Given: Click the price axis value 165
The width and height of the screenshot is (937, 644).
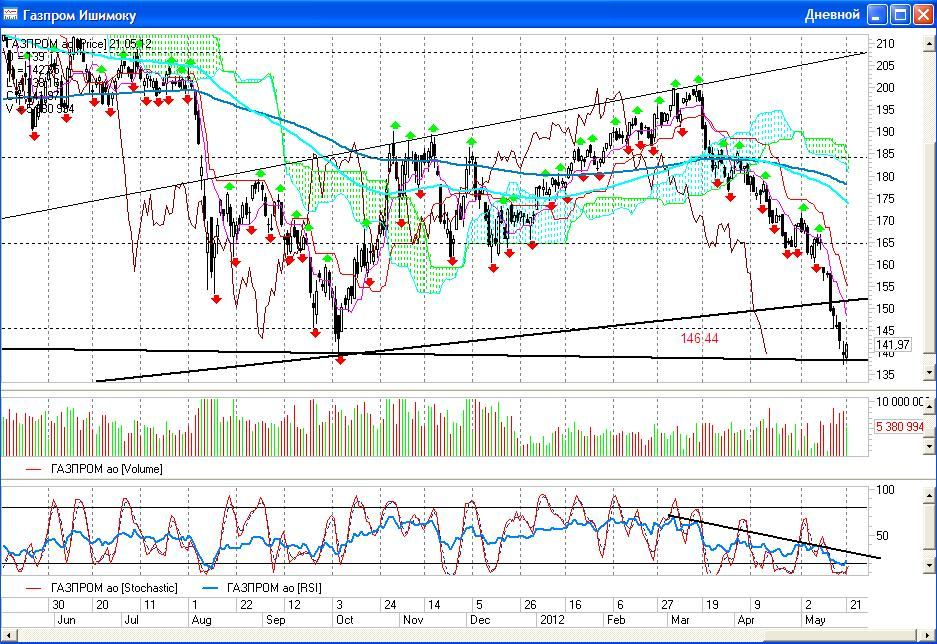Looking at the screenshot, I should click(x=885, y=243).
